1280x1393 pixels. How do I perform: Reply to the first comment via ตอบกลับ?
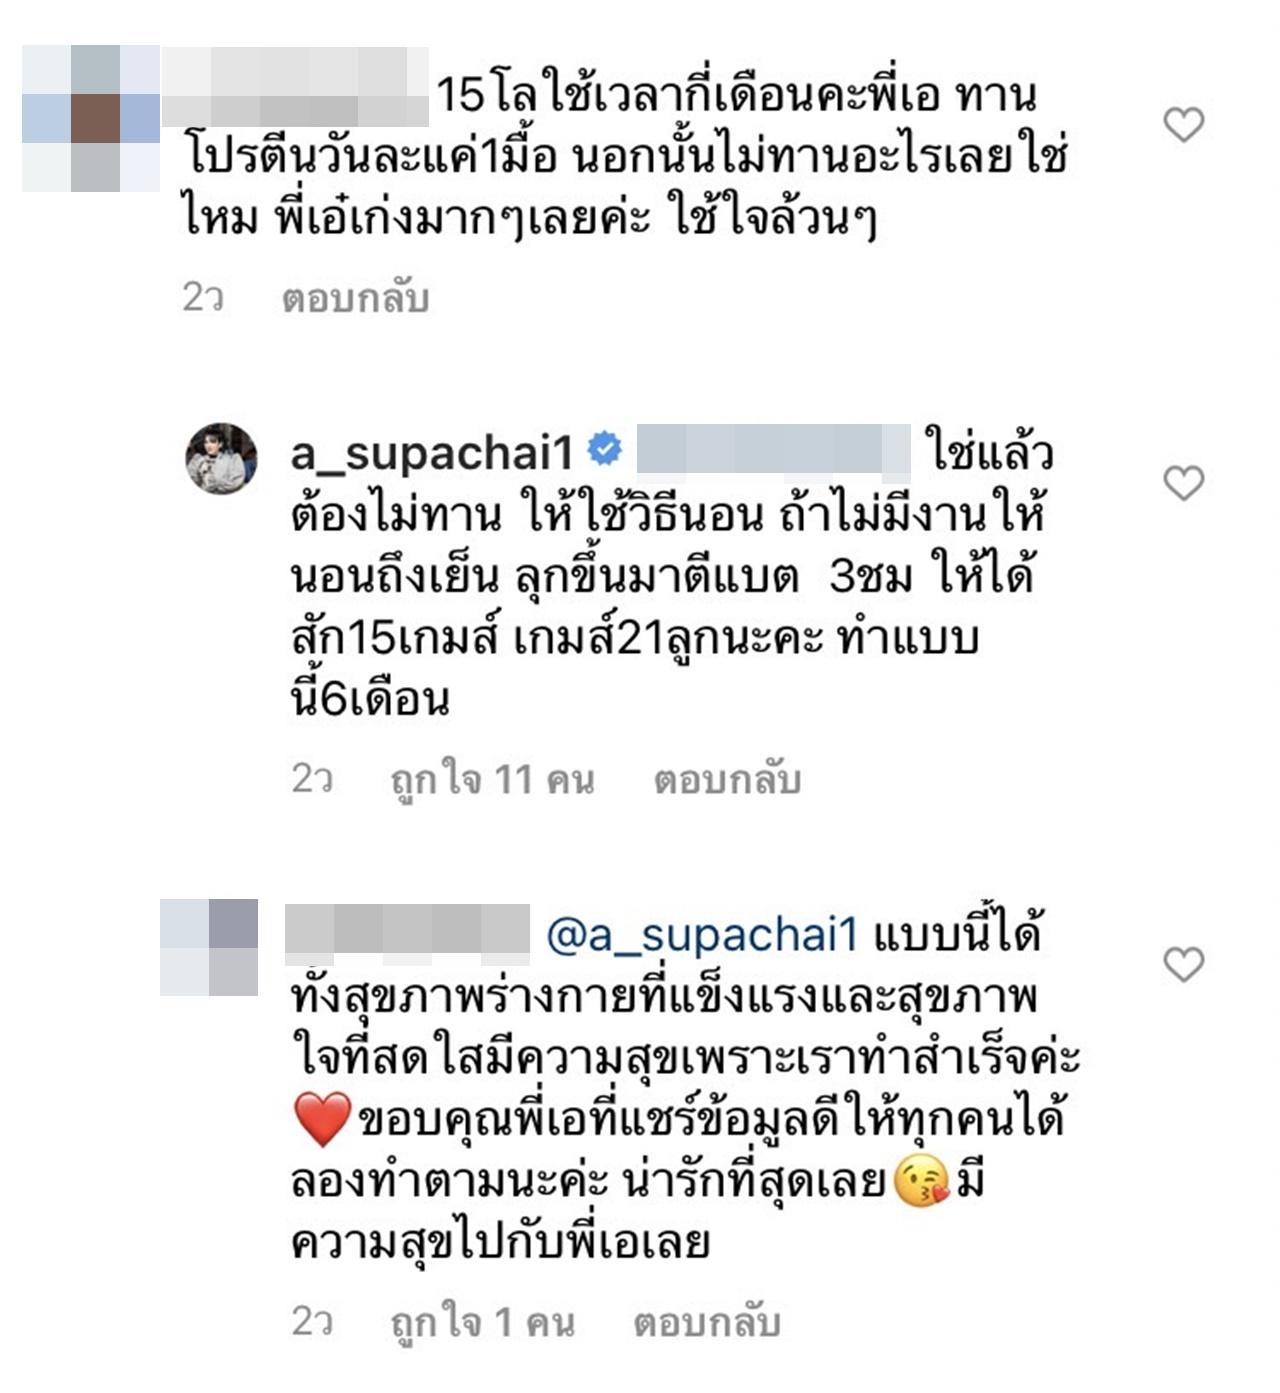coord(355,298)
